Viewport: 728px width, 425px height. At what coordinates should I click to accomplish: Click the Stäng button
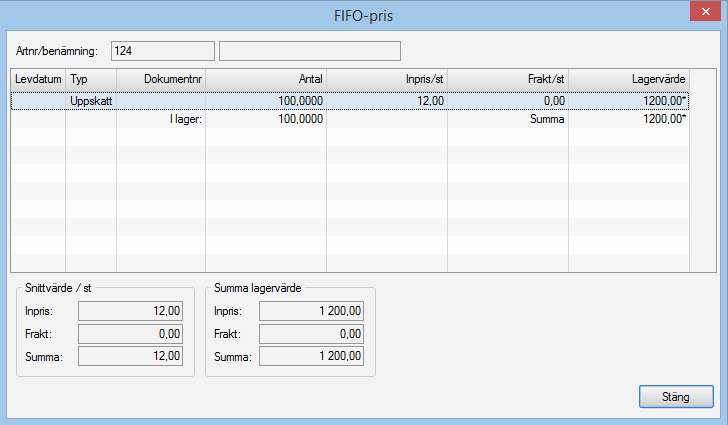click(676, 396)
